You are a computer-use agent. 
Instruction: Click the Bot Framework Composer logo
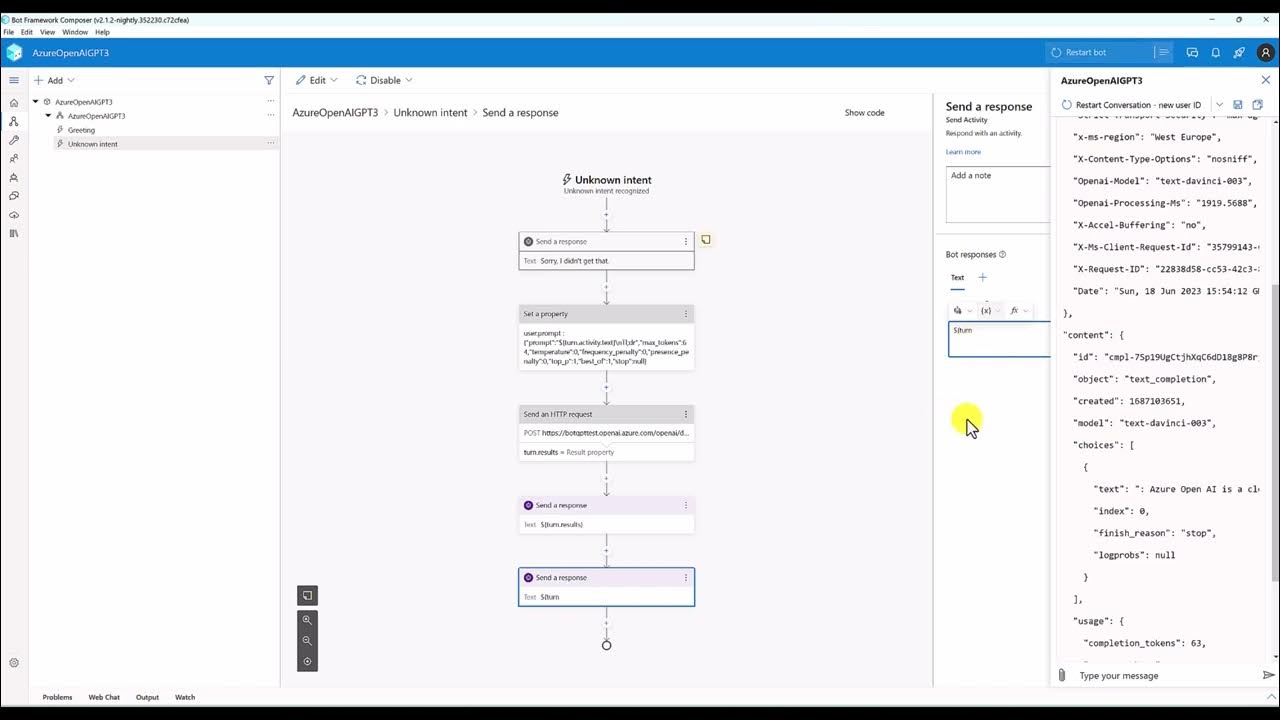14,52
